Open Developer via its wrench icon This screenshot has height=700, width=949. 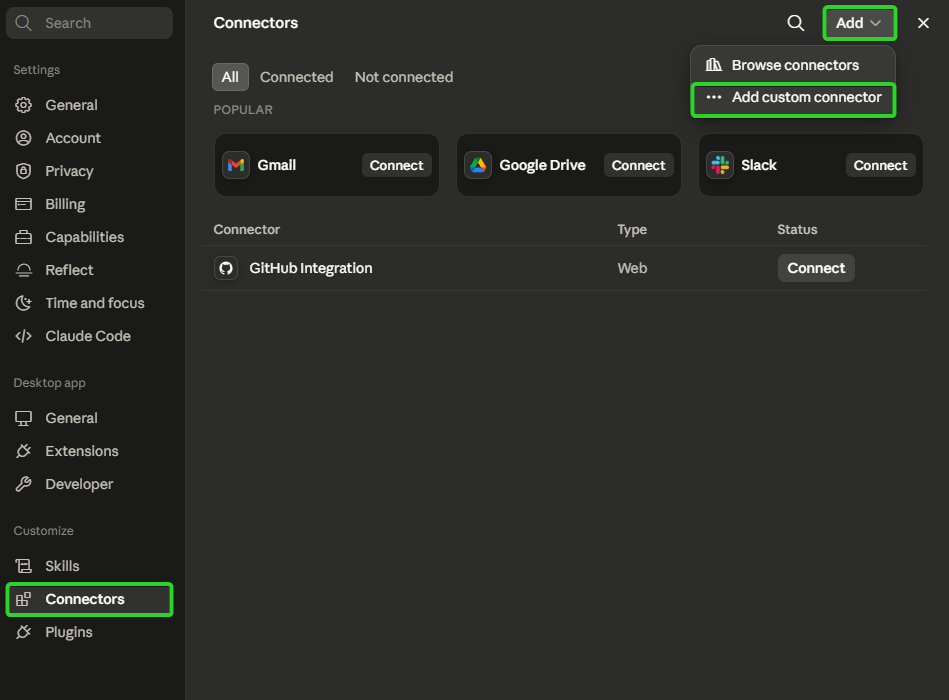[x=24, y=484]
